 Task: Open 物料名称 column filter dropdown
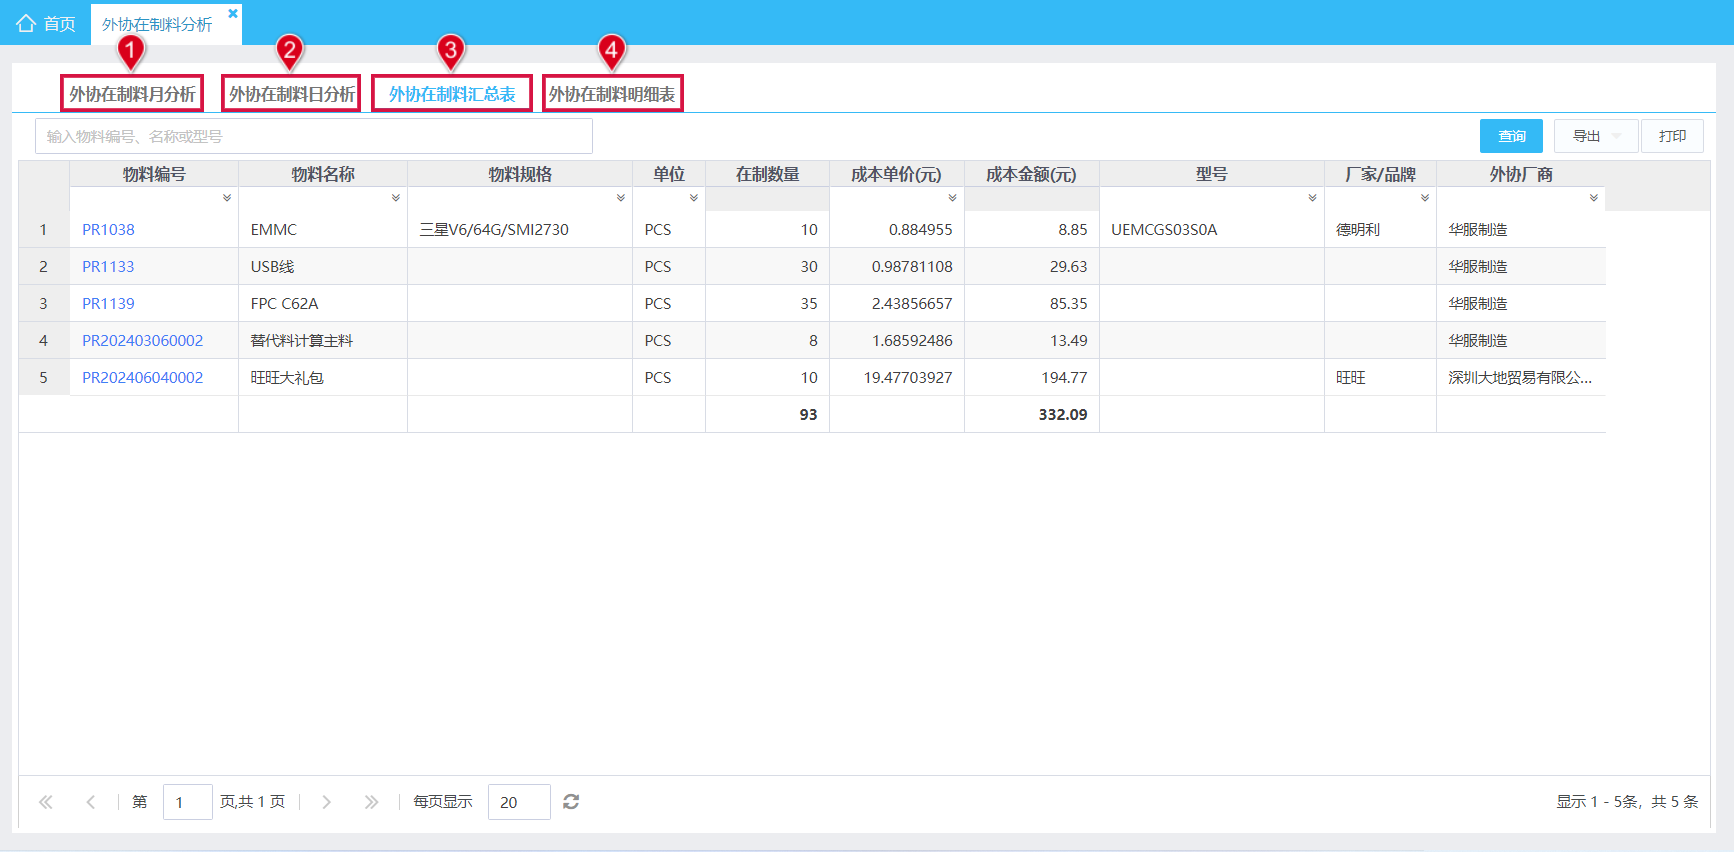tap(396, 198)
